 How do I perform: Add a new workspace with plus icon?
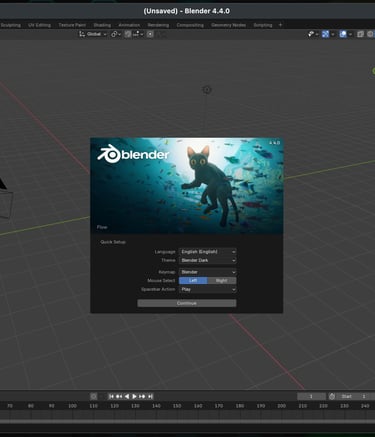coord(280,25)
